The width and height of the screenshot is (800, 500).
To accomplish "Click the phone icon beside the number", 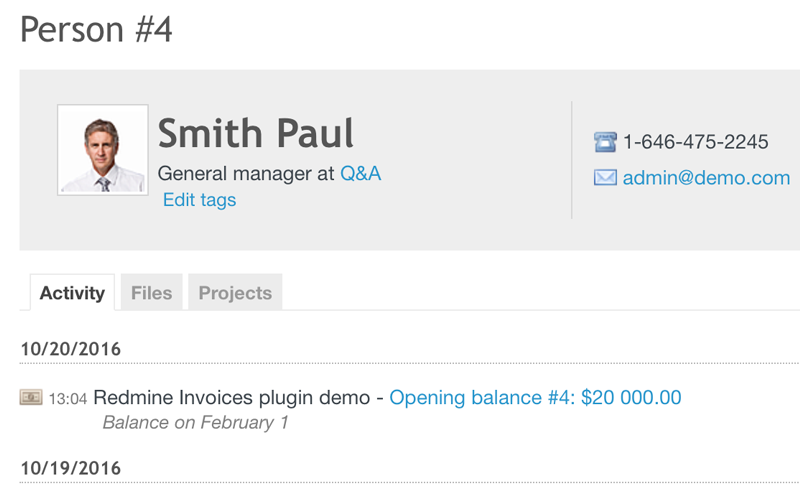I will tap(605, 142).
